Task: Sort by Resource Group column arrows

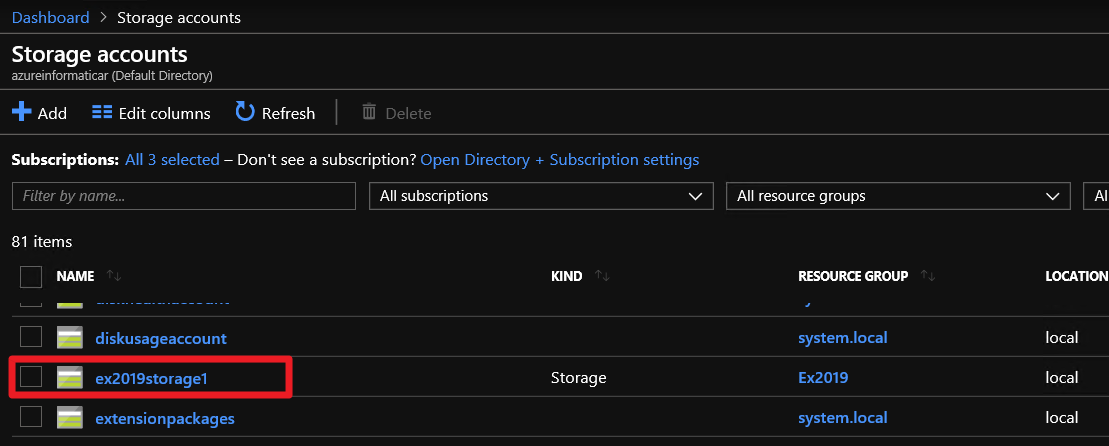Action: [928, 276]
